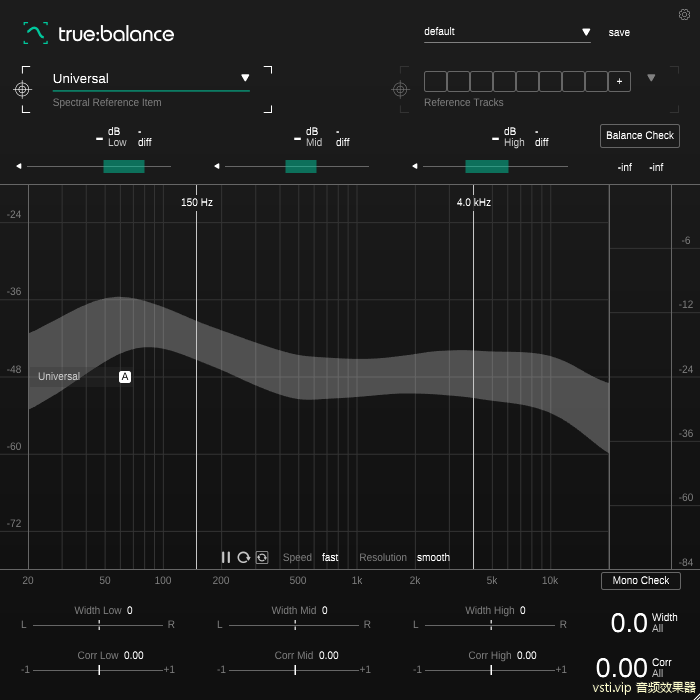Toggle the auto-reset boxed refresh icon
700x700 pixels.
(262, 557)
